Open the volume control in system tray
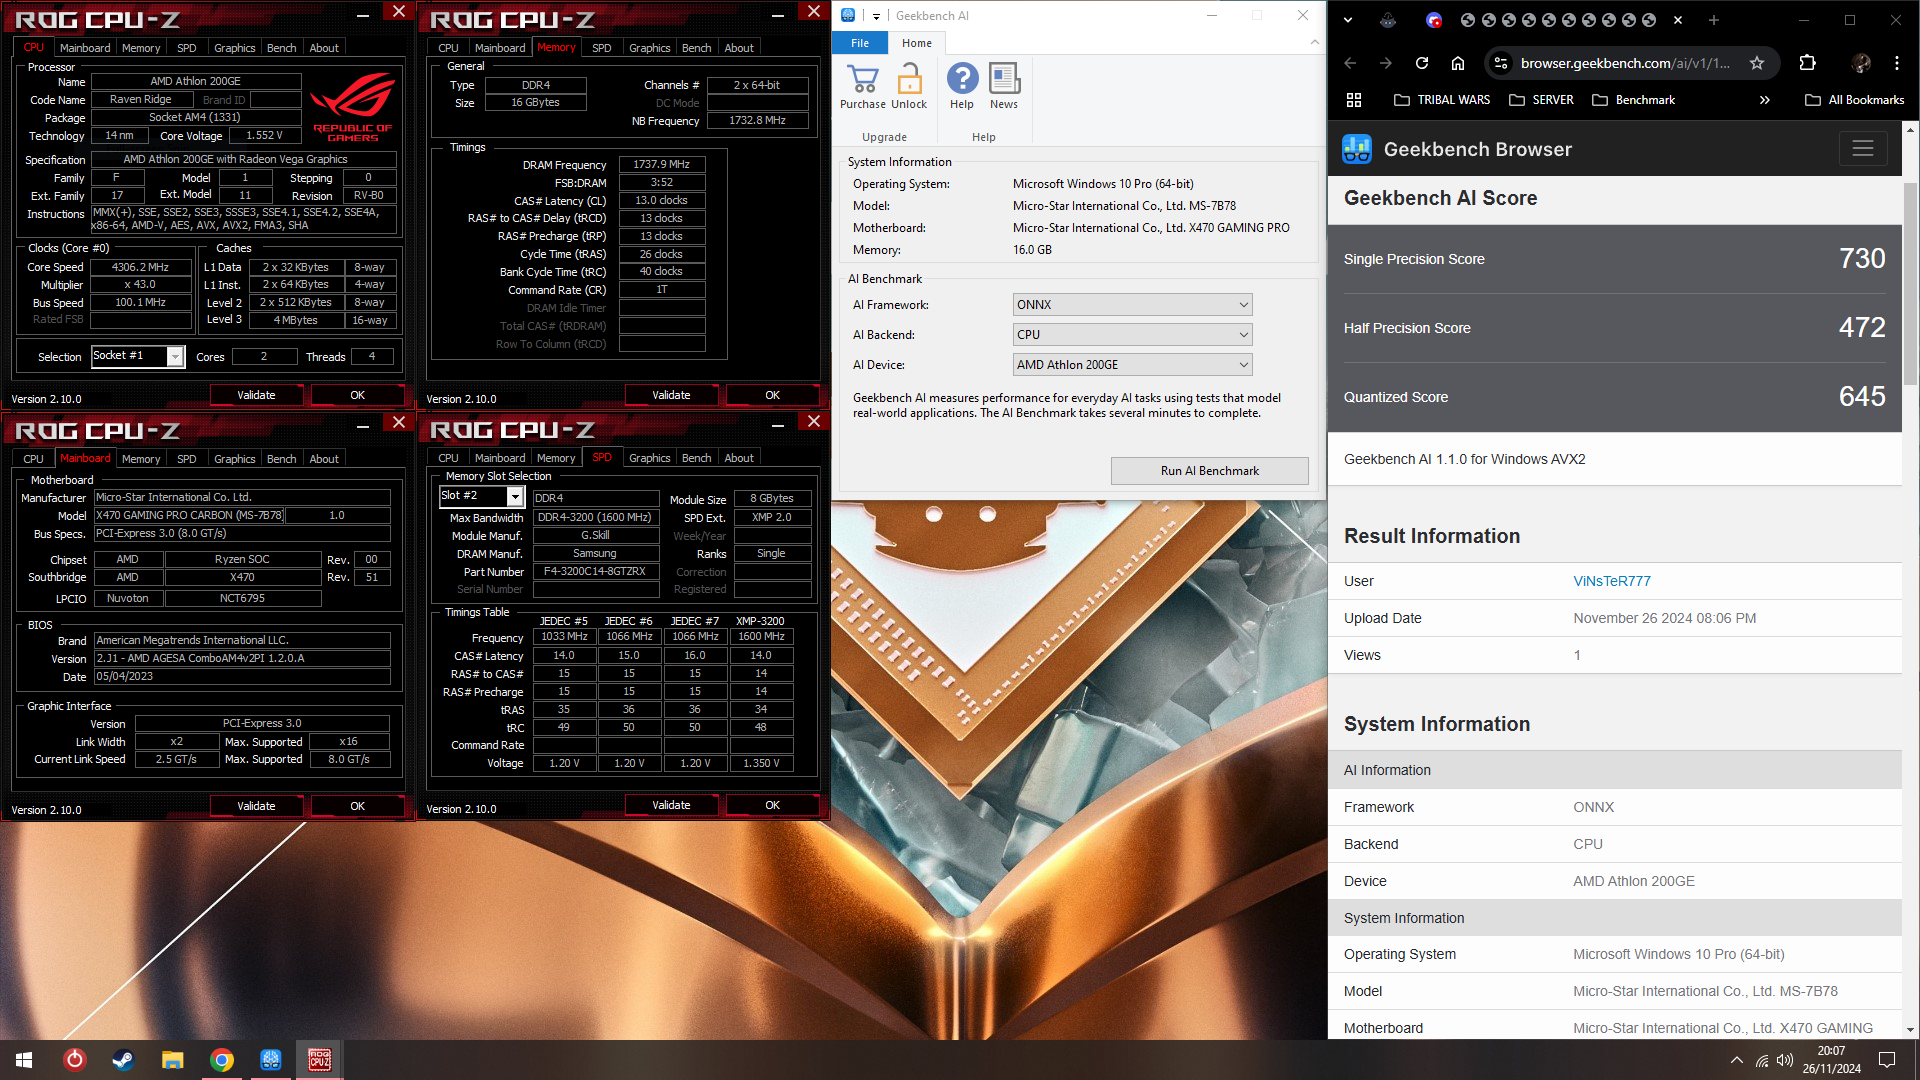Screen dimensions: 1920x1080 point(1785,1060)
